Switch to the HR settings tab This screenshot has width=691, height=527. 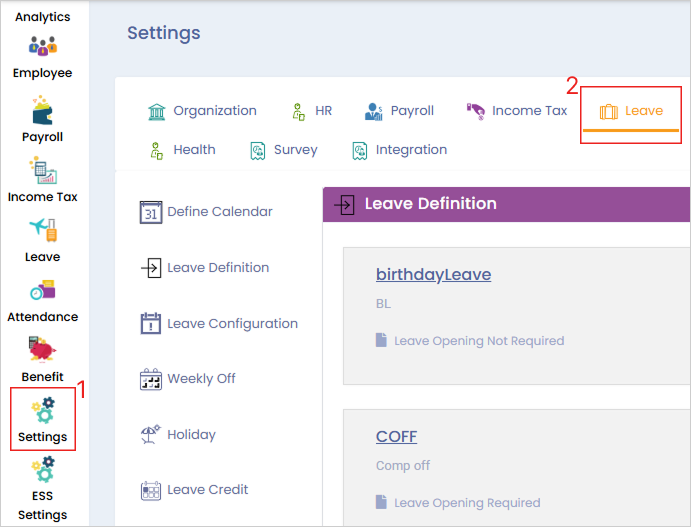coord(311,111)
